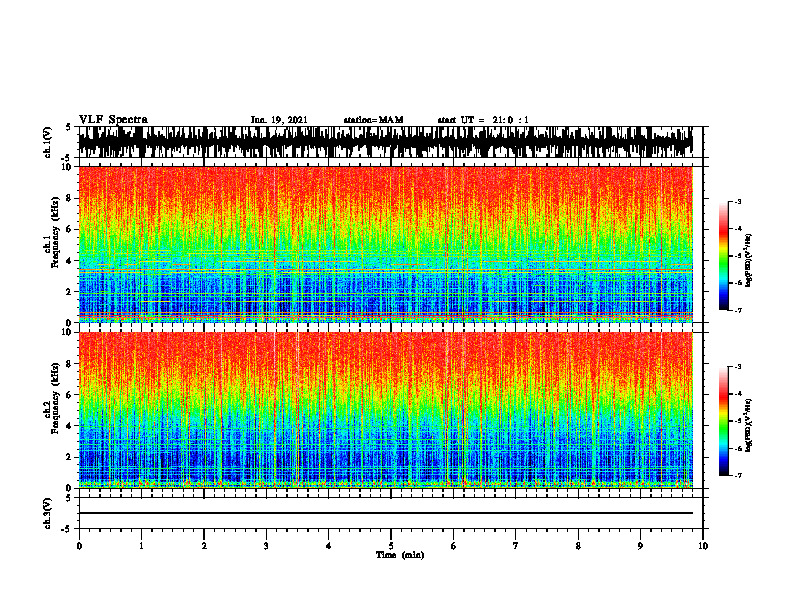792x612 pixels.
Task: Click the ch.1 color scale bar
Action: pyautogui.click(x=724, y=256)
